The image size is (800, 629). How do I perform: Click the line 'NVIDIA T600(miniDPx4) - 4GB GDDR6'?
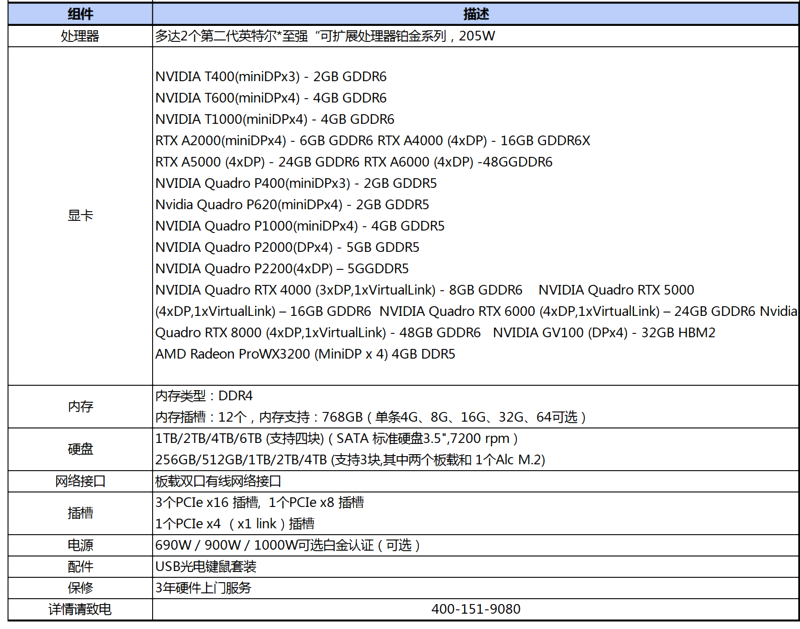click(271, 98)
